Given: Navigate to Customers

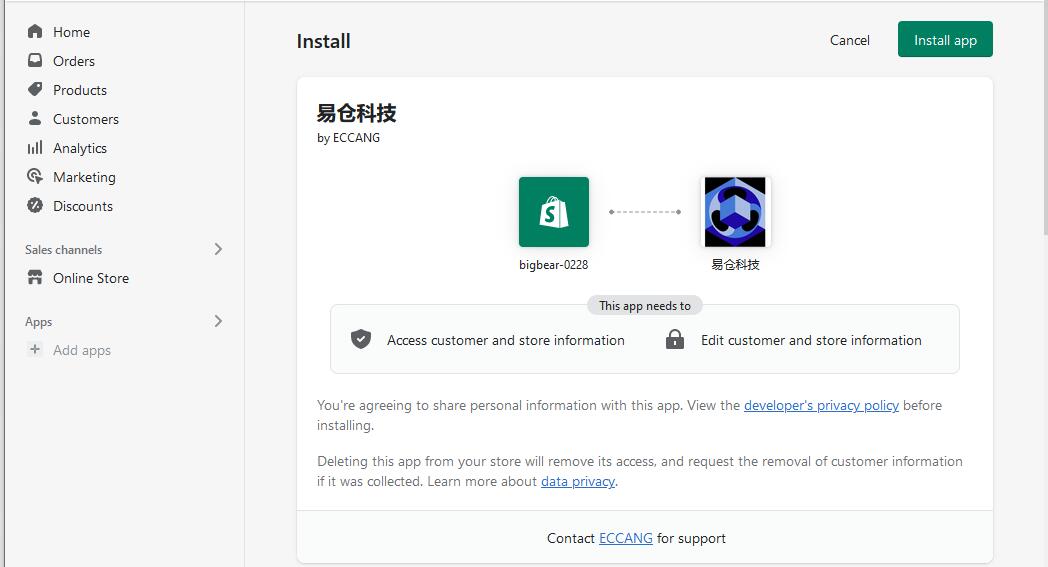Looking at the screenshot, I should tap(86, 119).
